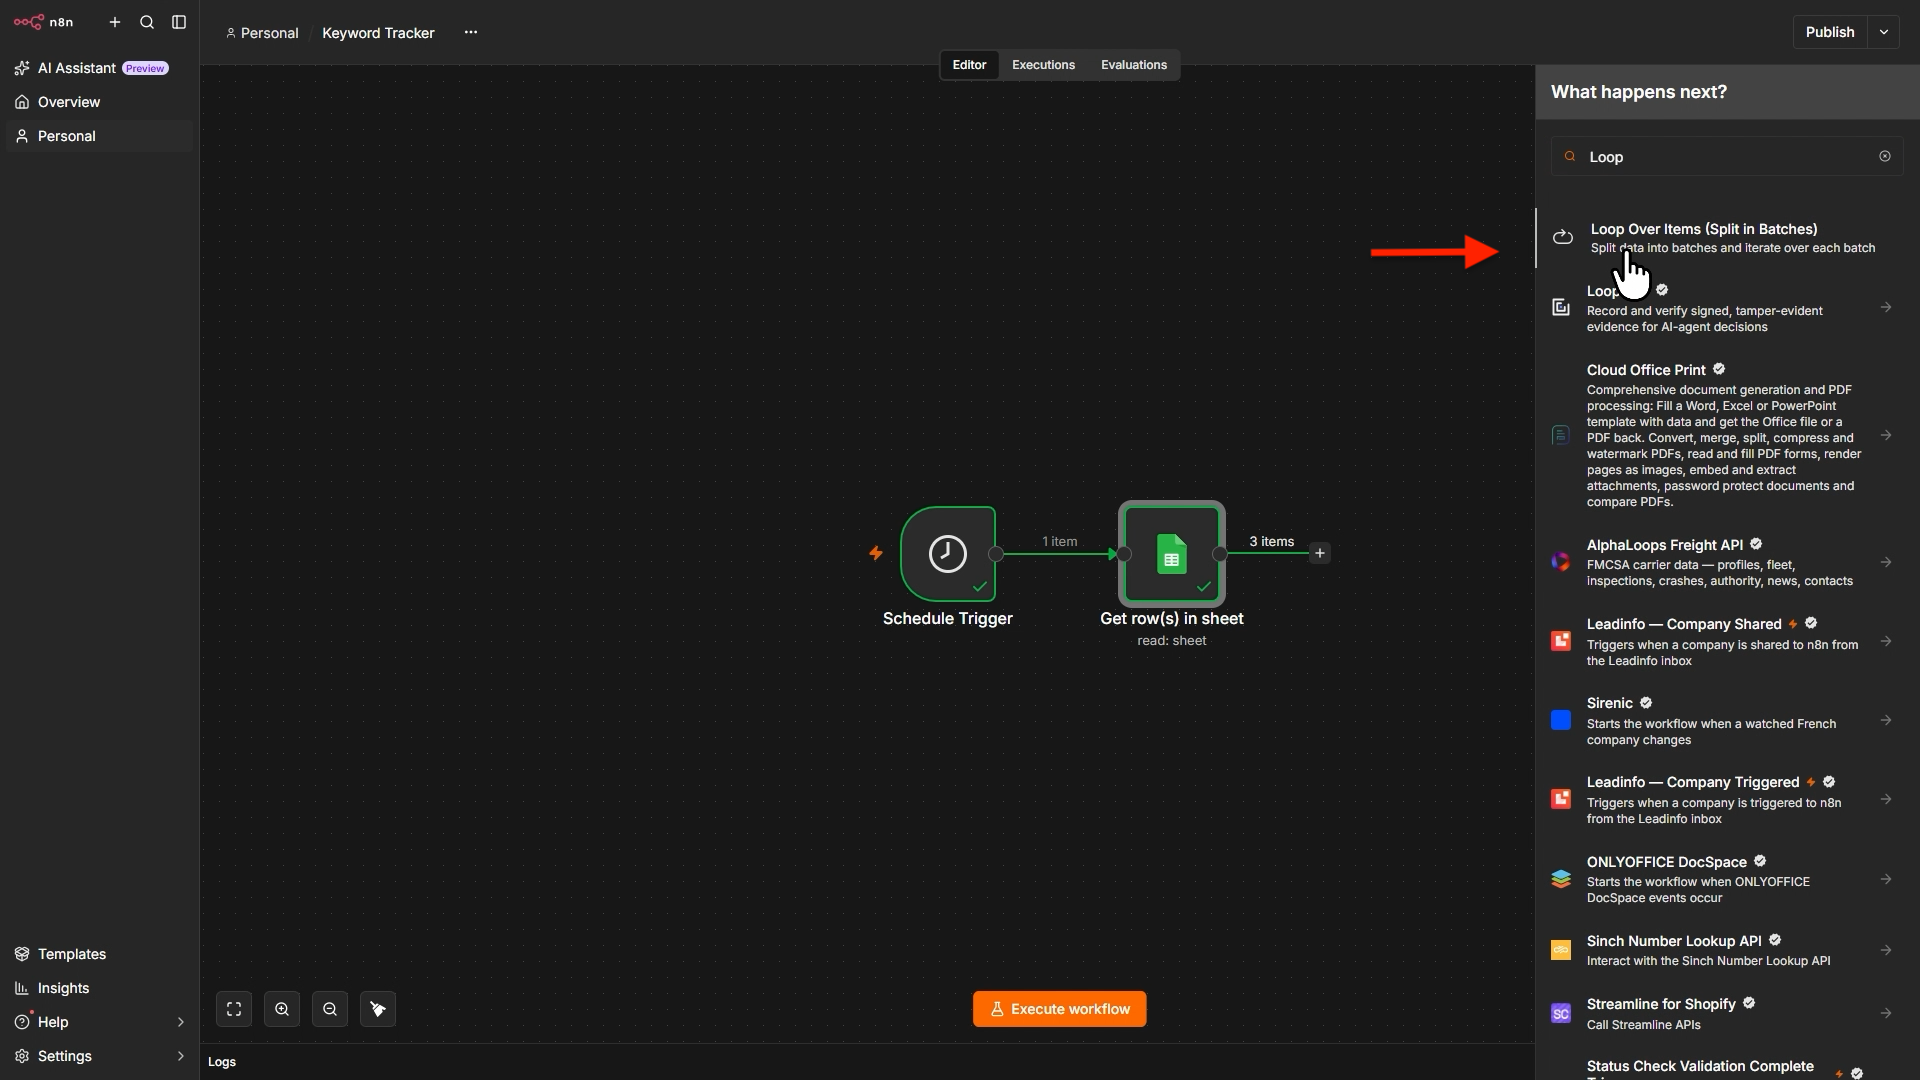Expand arrow on ONLYOFFICE DocSpace row

pos(1886,879)
